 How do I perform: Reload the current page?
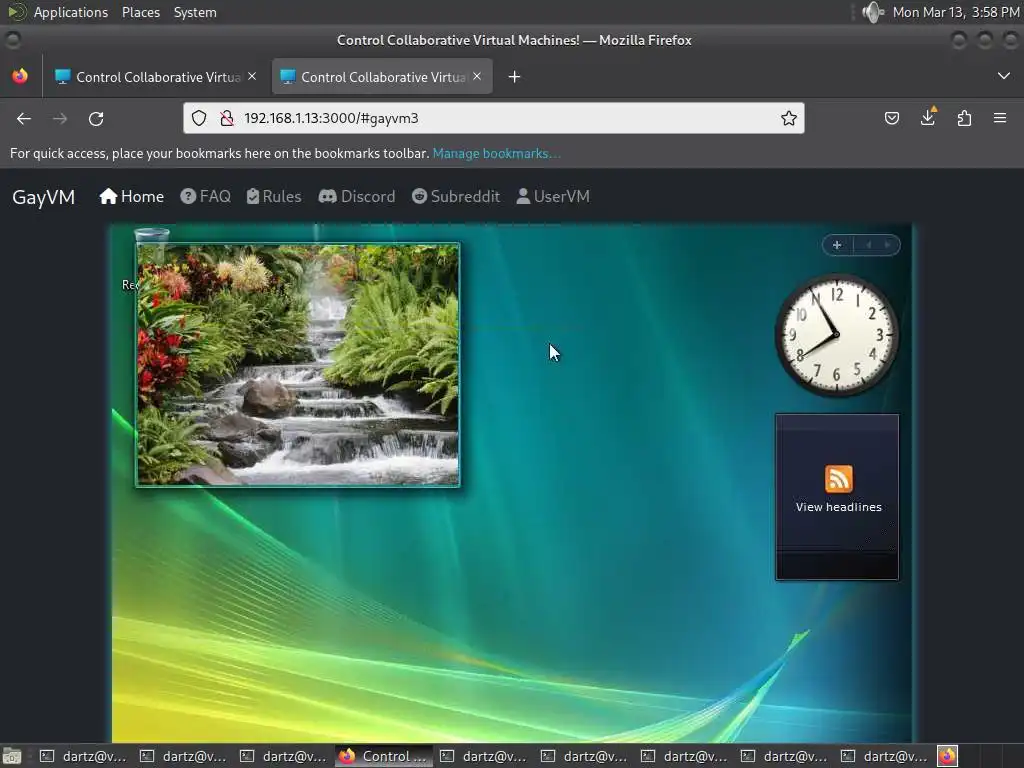[96, 118]
